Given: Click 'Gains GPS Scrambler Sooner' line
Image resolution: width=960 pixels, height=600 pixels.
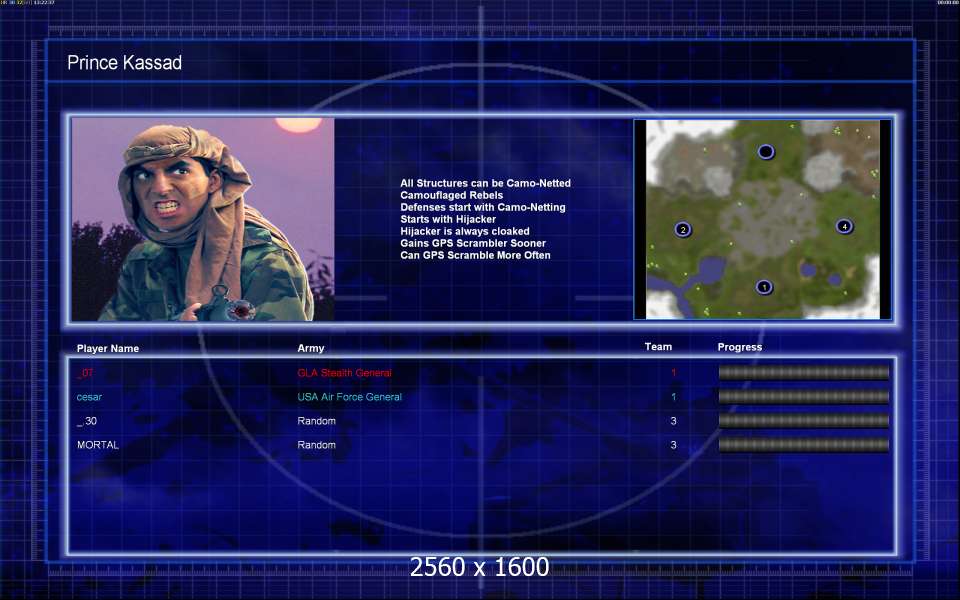Looking at the screenshot, I should click(473, 243).
